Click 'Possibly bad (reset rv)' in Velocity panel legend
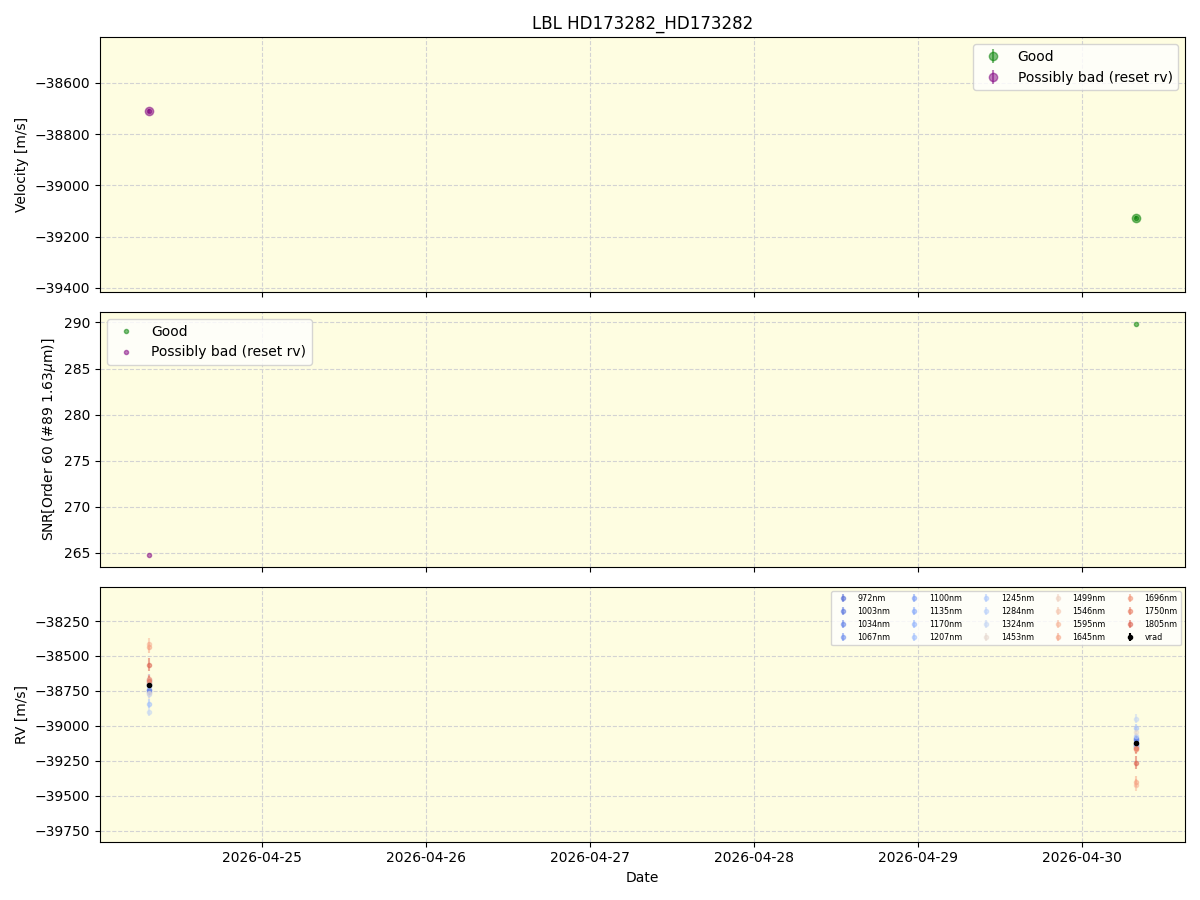Image resolution: width=1200 pixels, height=900 pixels. pyautogui.click(x=1095, y=77)
